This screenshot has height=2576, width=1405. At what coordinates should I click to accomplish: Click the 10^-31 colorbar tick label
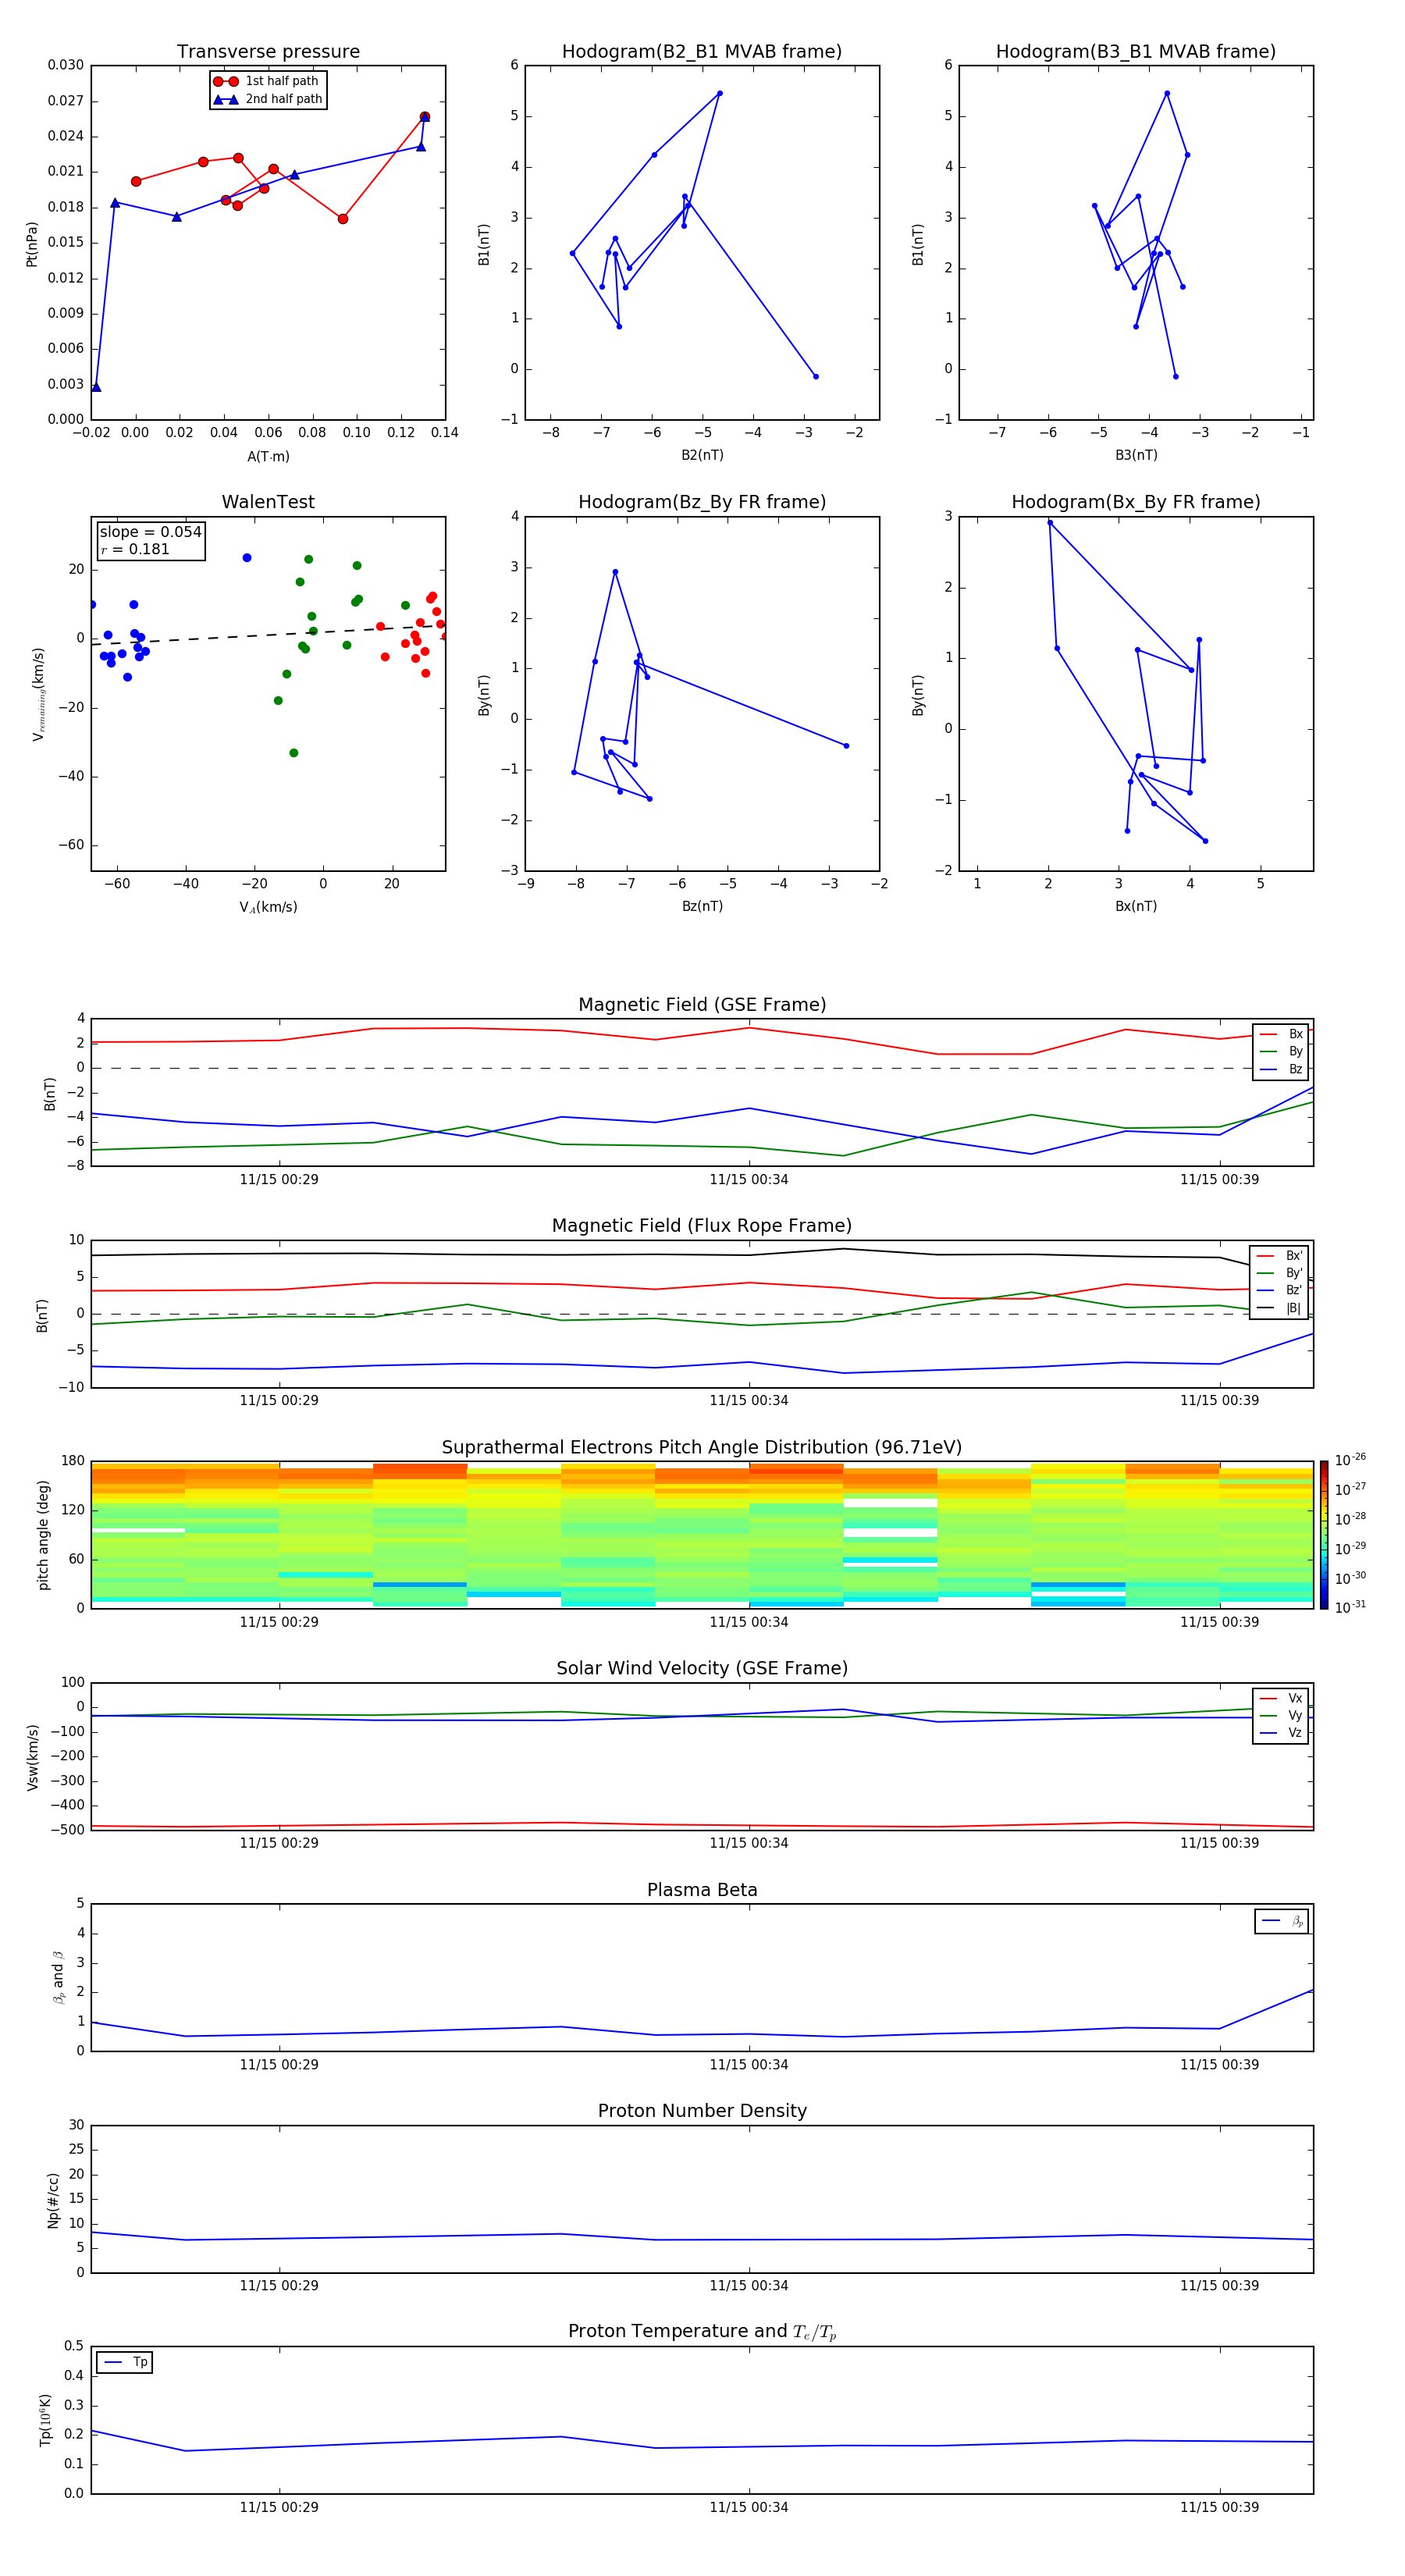(x=1350, y=1607)
